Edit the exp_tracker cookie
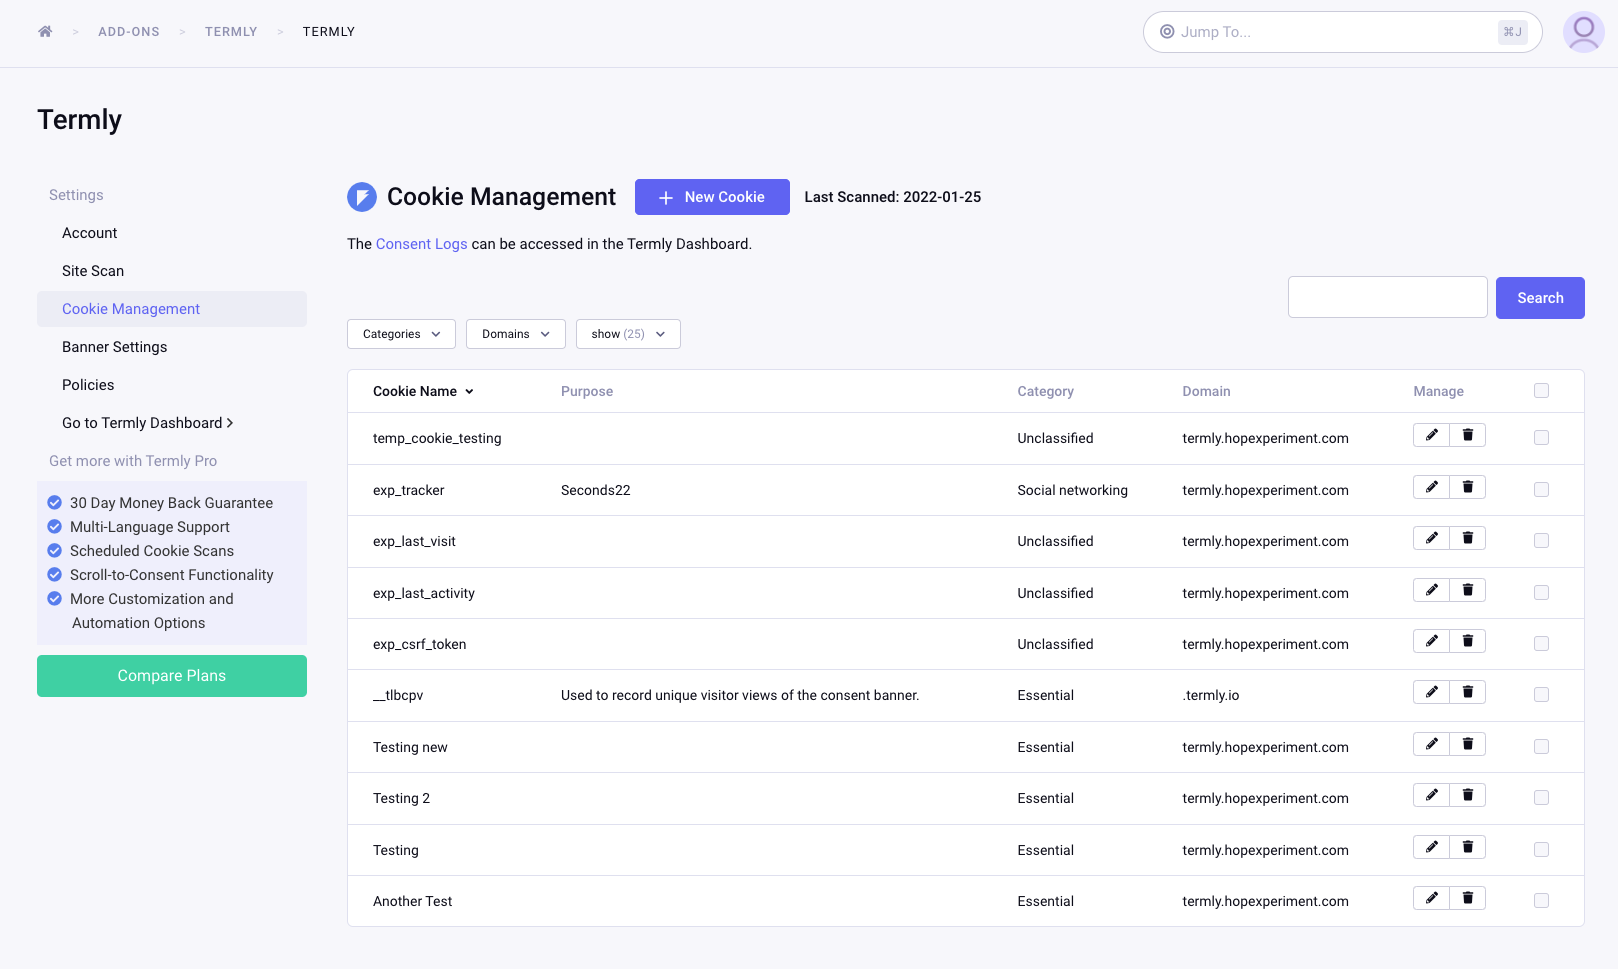The width and height of the screenshot is (1618, 969). [1431, 487]
